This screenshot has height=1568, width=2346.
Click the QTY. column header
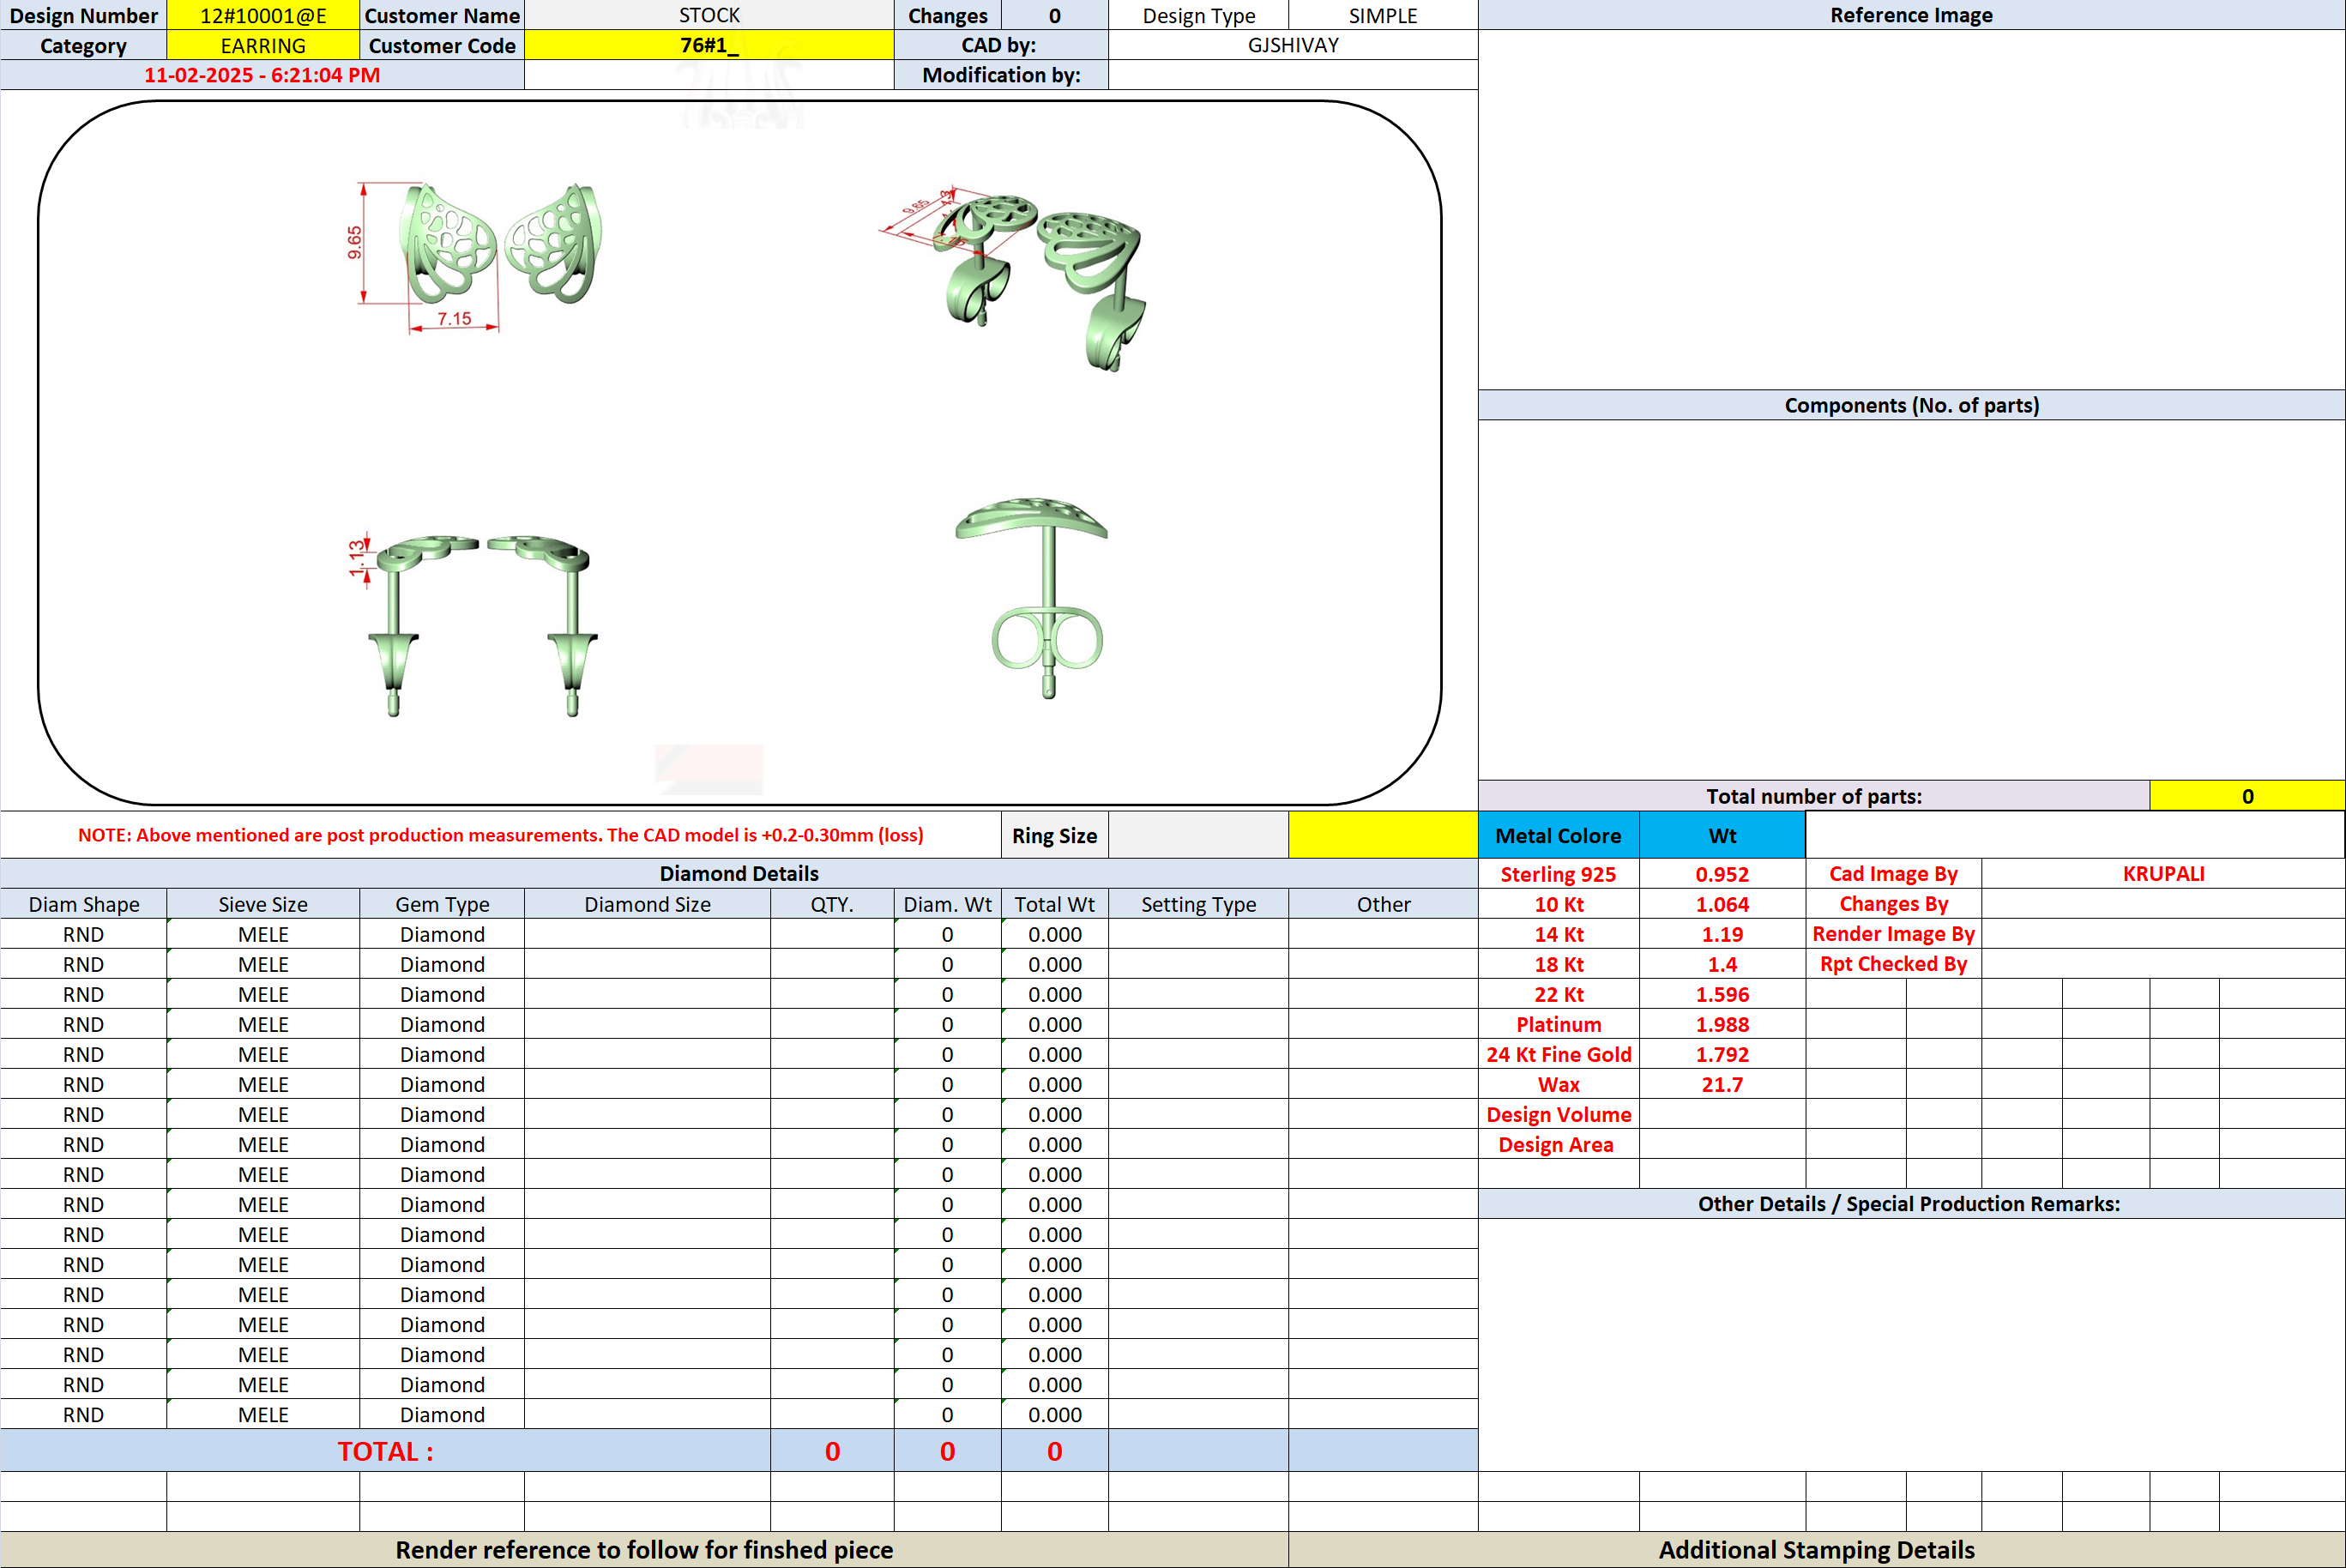click(x=832, y=904)
